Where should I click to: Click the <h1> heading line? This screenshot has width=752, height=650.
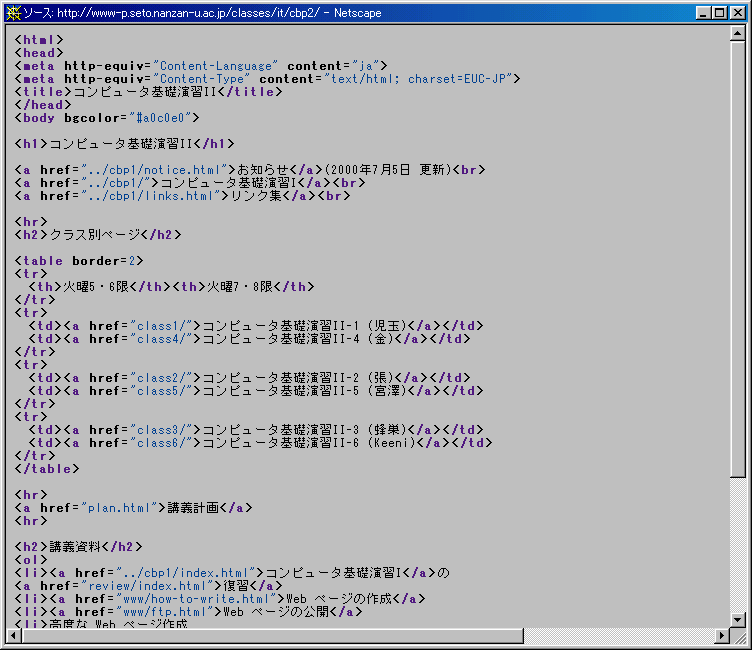tap(124, 143)
